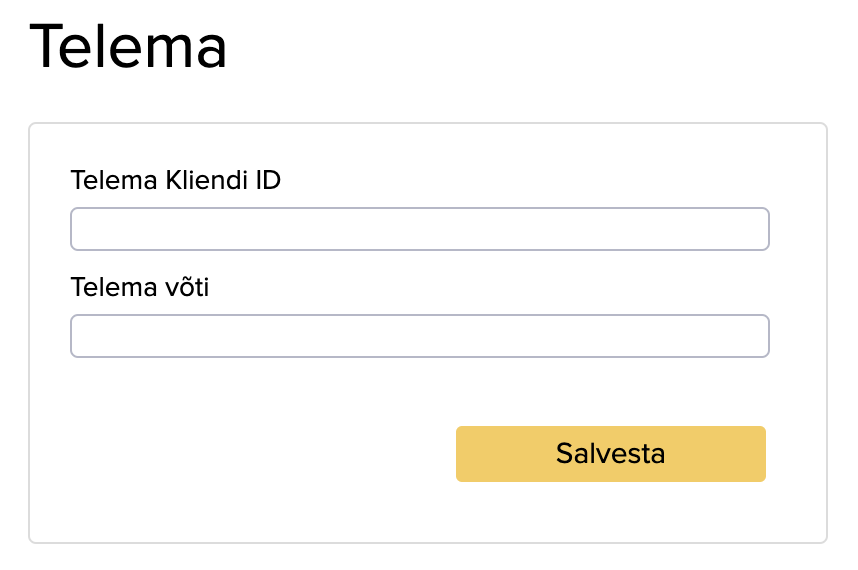Activate the field under "Telema Kliendi ID"
Image resolution: width=858 pixels, height=570 pixels.
click(419, 229)
